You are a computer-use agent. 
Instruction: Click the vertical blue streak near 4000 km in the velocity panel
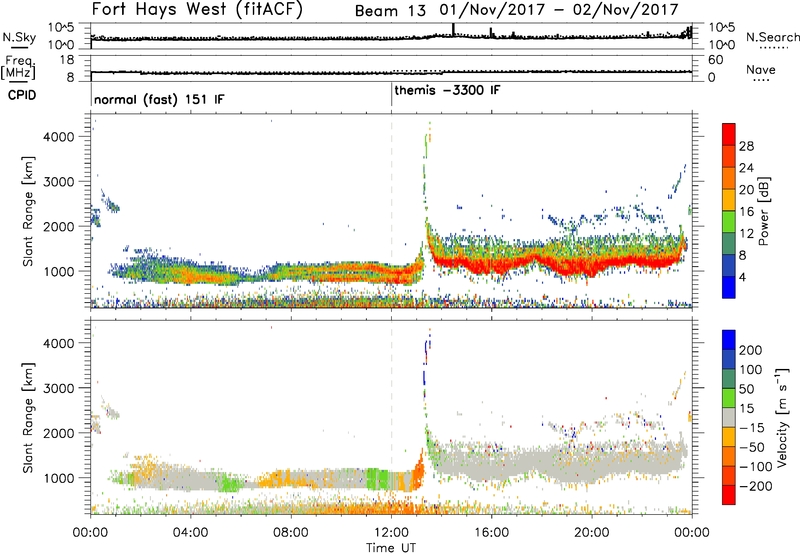(x=426, y=354)
